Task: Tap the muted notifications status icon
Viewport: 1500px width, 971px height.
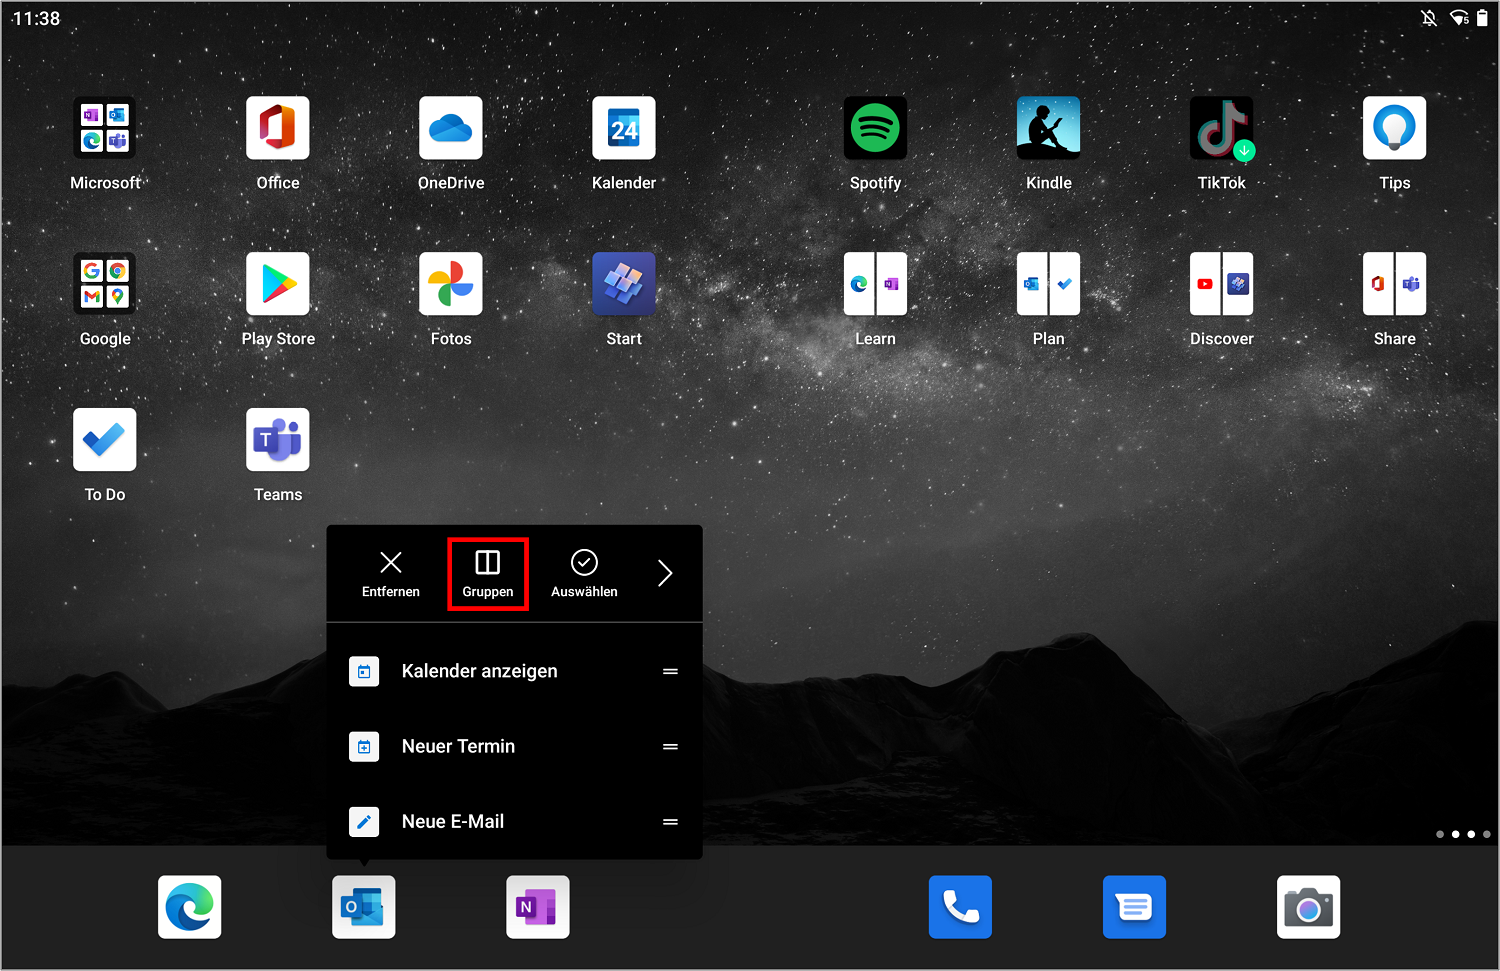Action: pos(1430,18)
